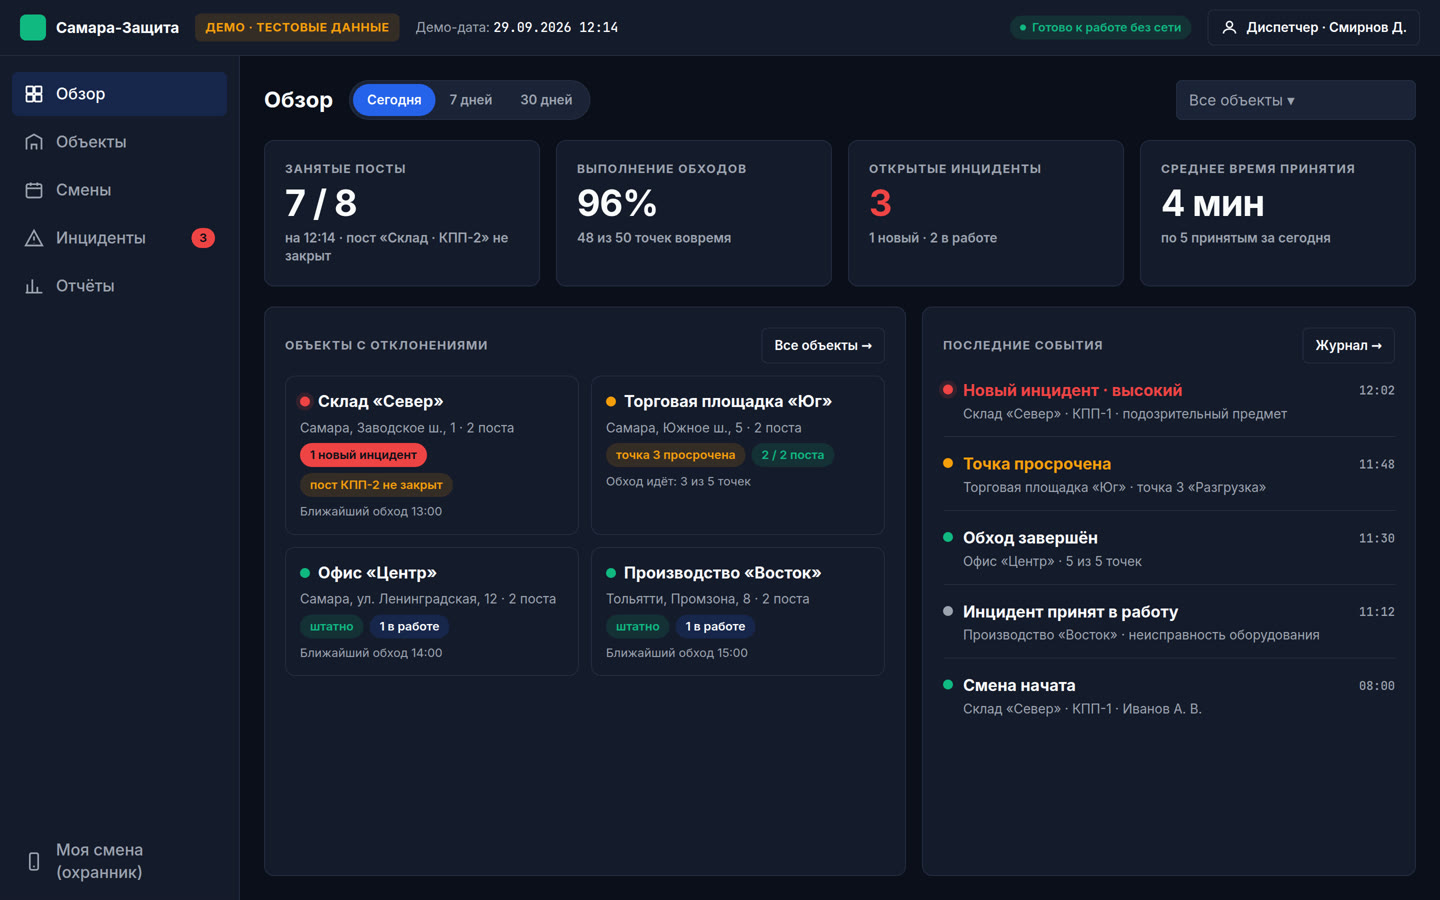
Task: Open Моя смена (охранник) view
Action: click(120, 861)
